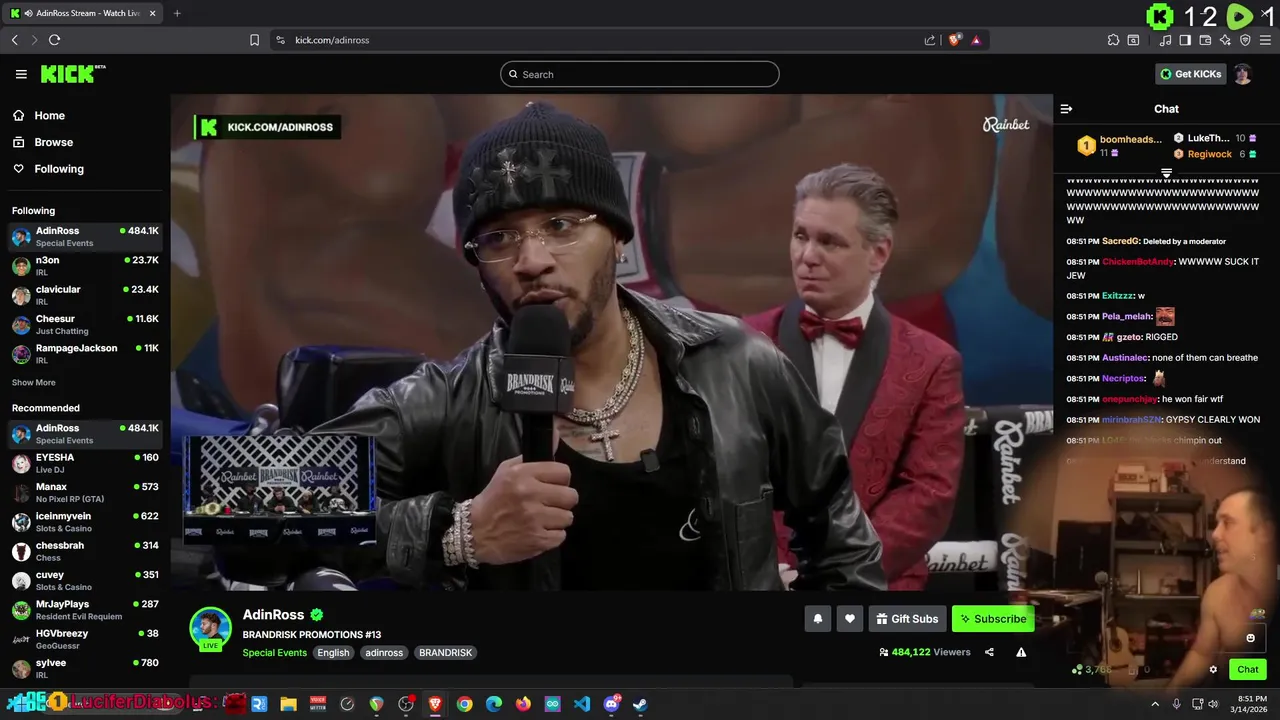Screen dimensions: 1280x720
Task: Click top gifter boomheads in chat leaderboard
Action: [x=1120, y=146]
